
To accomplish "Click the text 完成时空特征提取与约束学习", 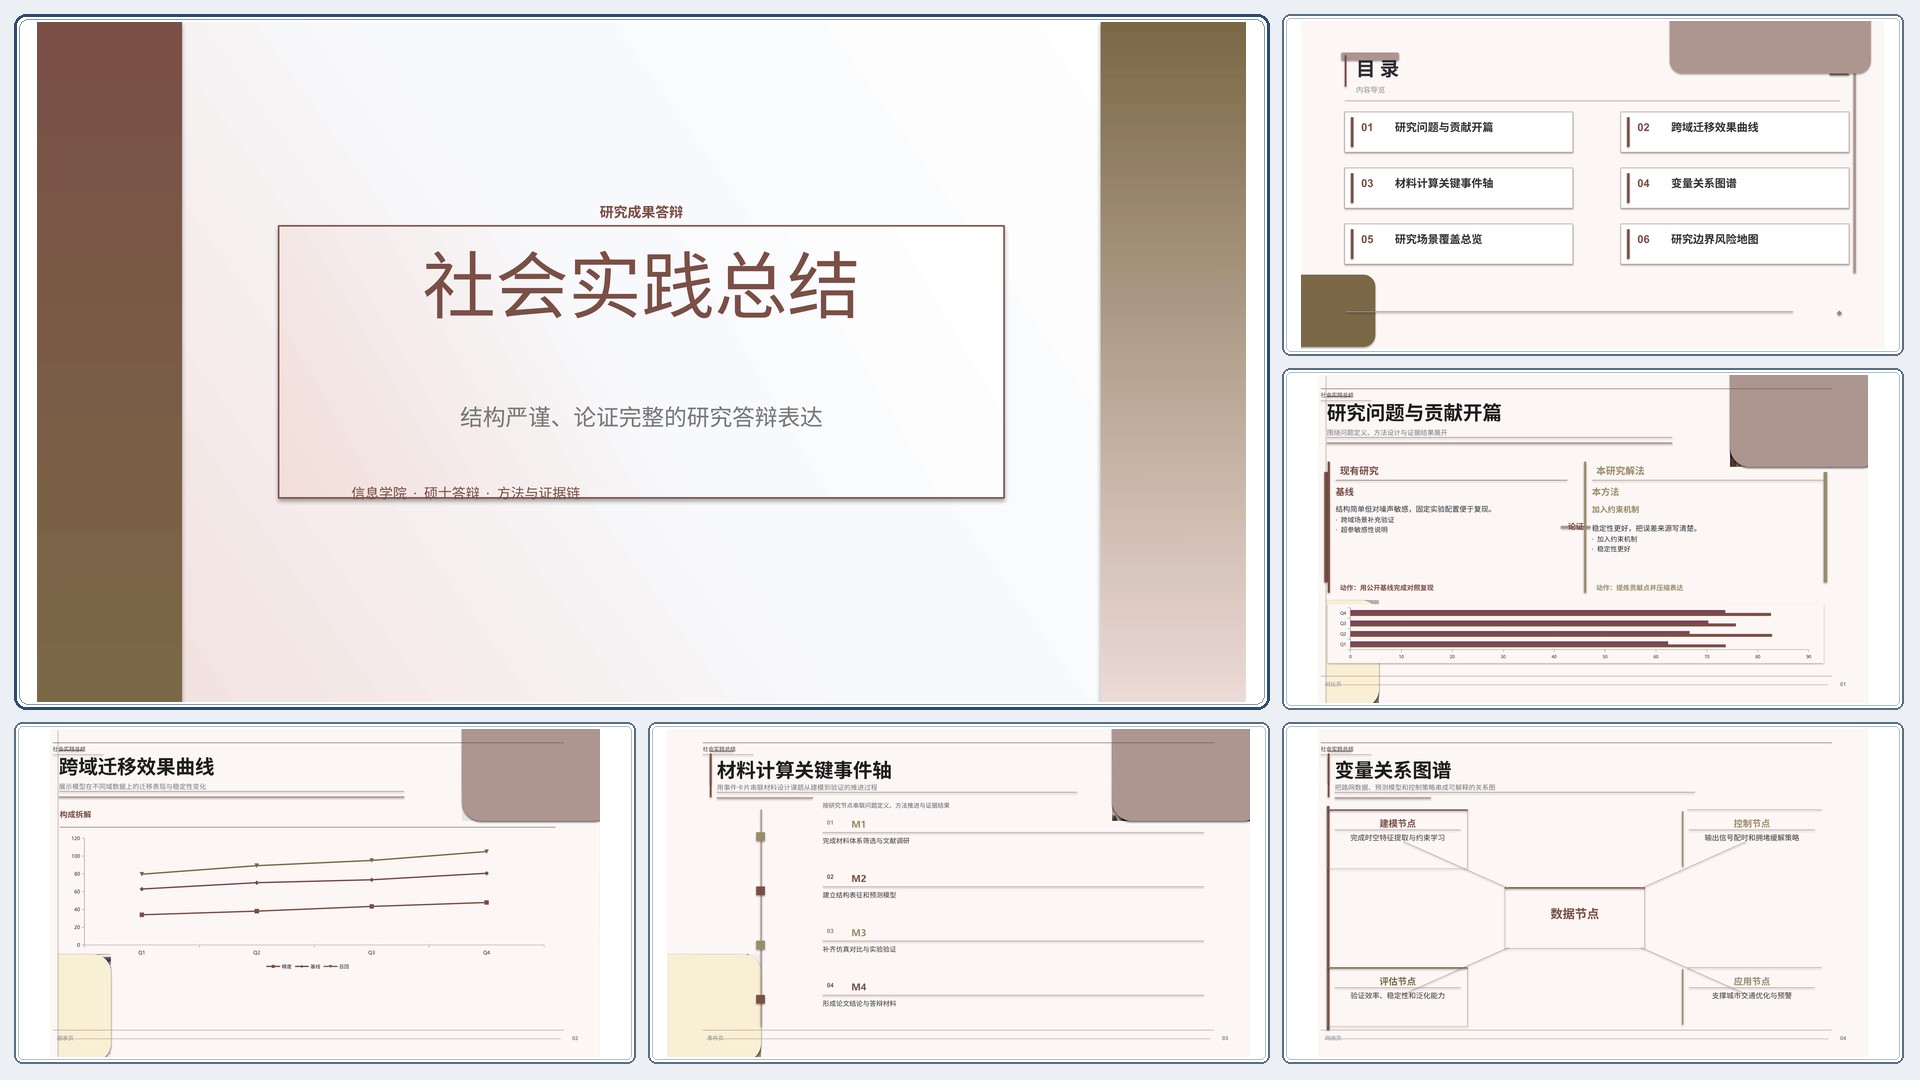I will [x=1397, y=838].
